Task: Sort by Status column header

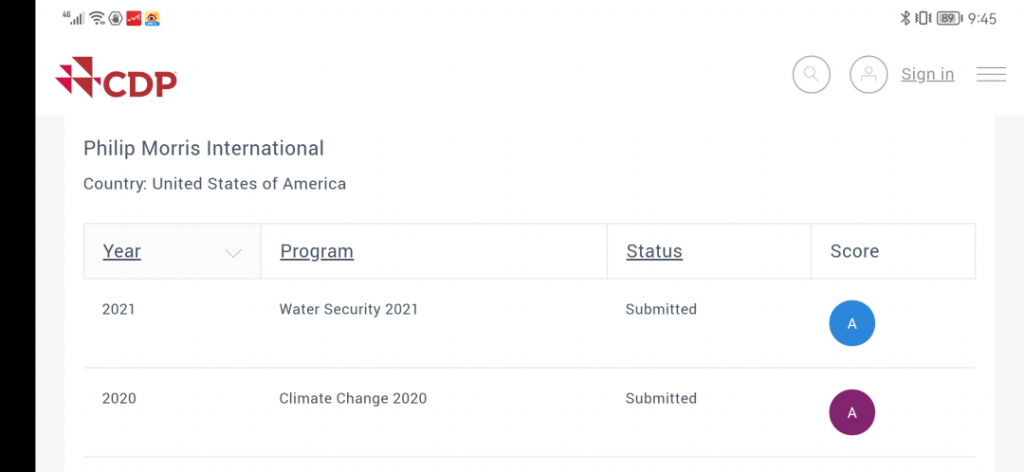Action: (x=654, y=251)
